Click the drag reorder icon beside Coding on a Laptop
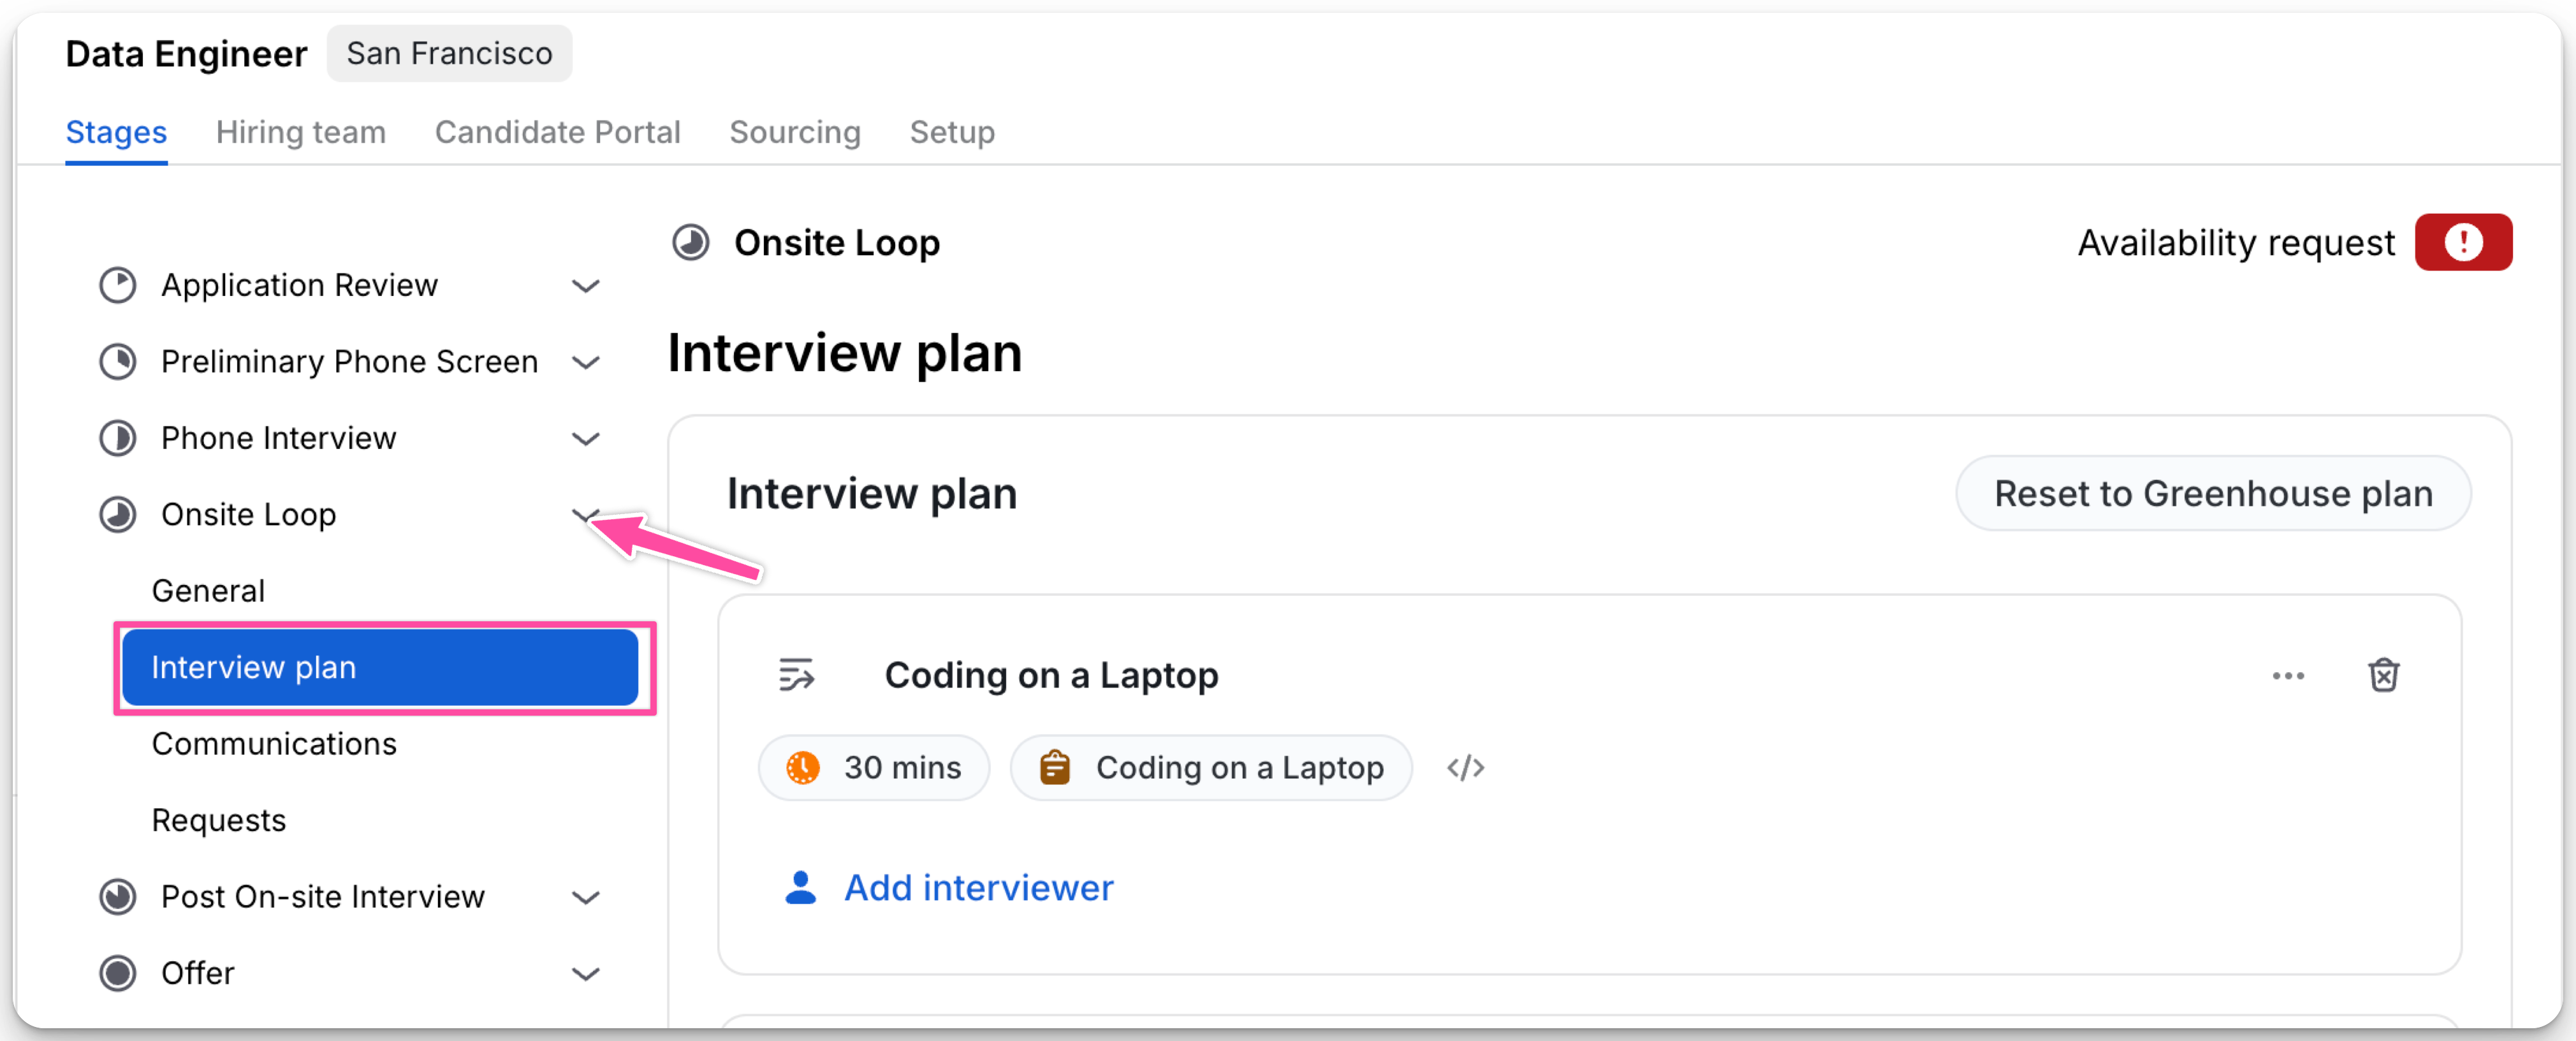 (797, 675)
